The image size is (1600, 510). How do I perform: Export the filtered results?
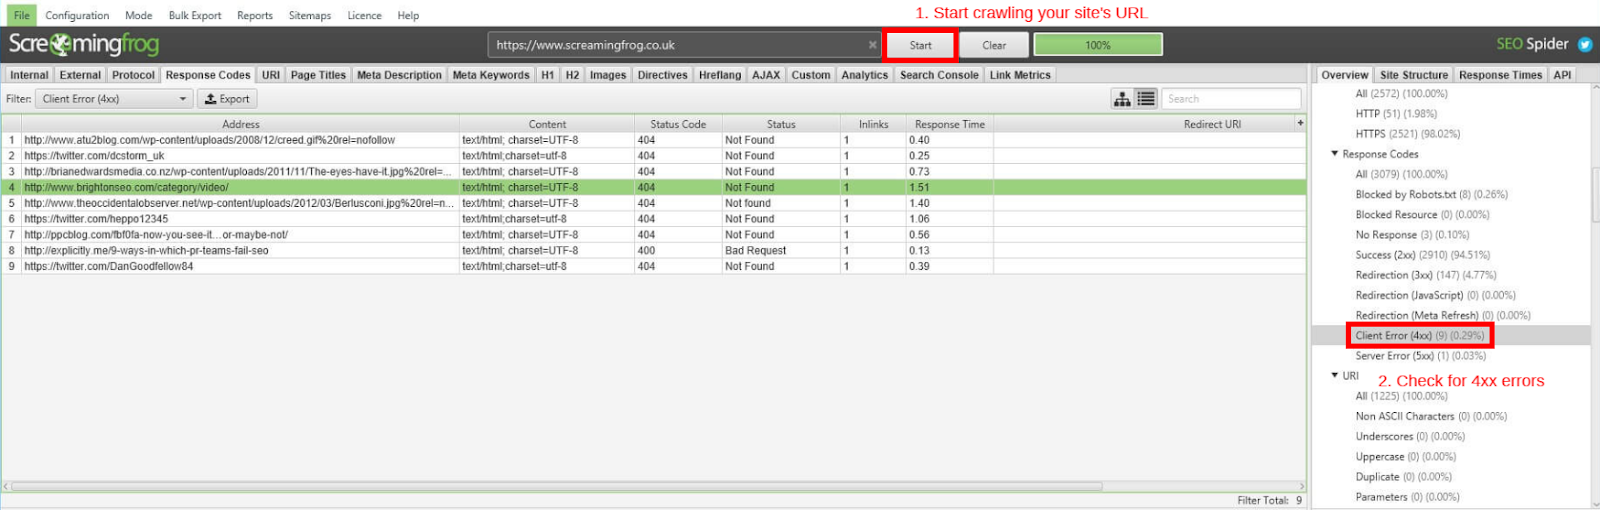tap(227, 99)
